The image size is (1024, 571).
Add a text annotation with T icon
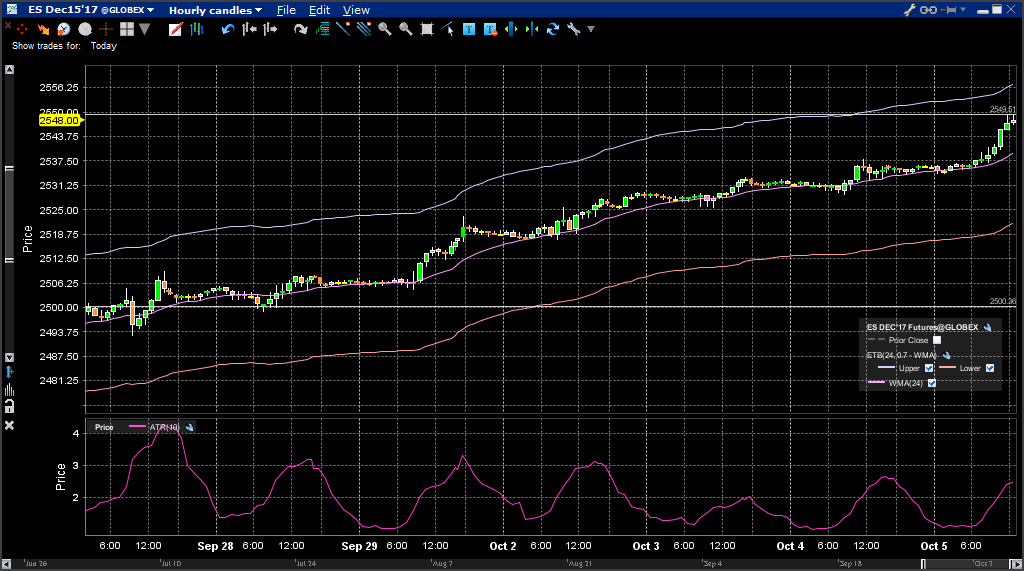point(469,29)
